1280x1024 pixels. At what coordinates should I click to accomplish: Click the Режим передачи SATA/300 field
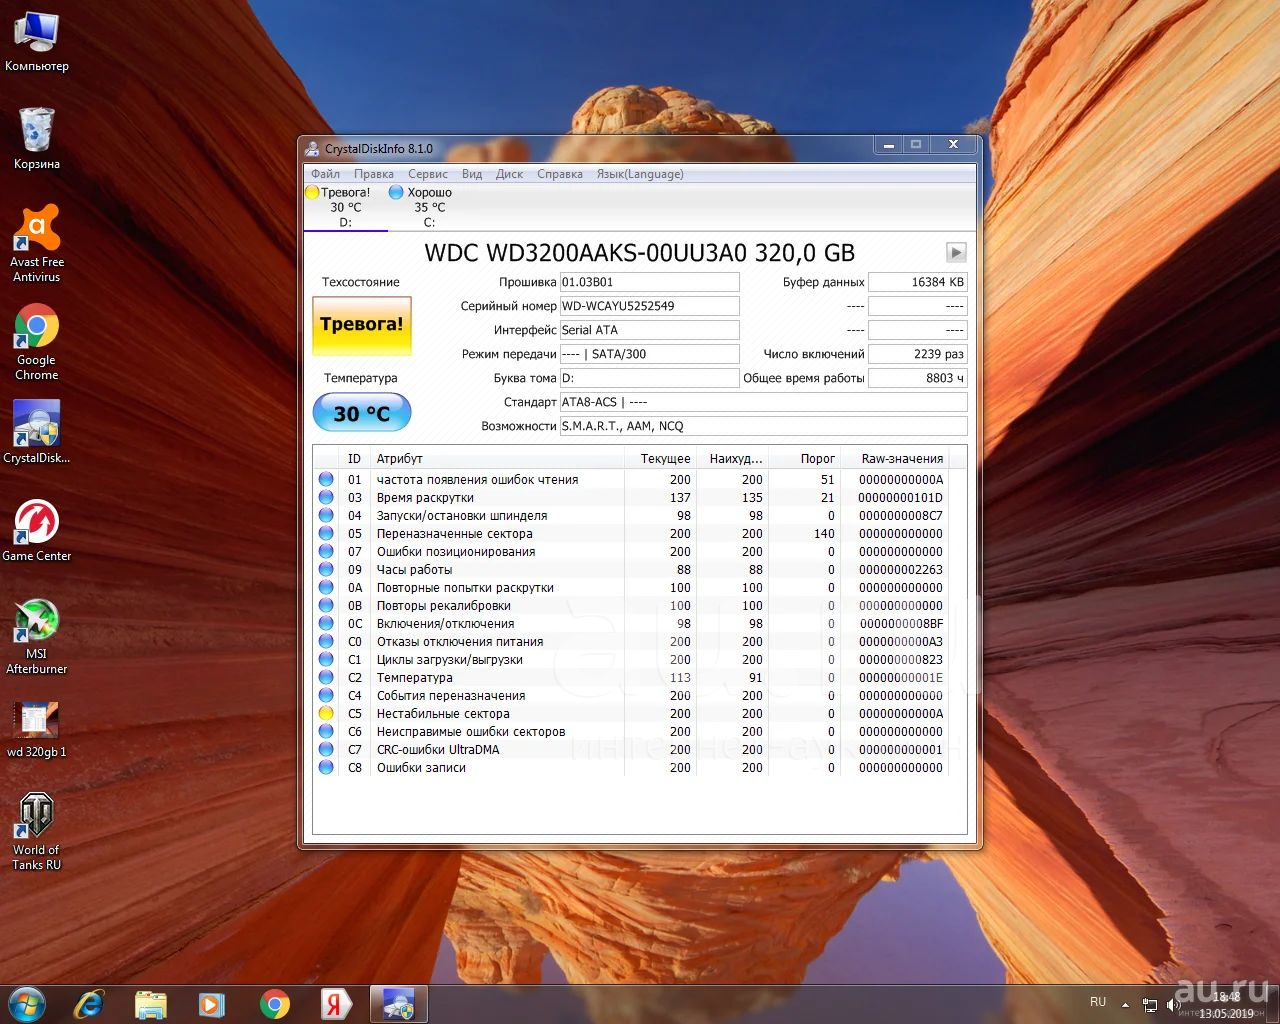tap(649, 354)
